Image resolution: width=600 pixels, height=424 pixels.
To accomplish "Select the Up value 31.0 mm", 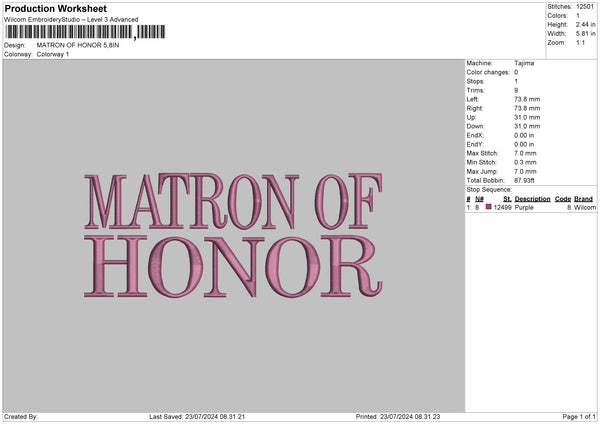I will click(527, 117).
